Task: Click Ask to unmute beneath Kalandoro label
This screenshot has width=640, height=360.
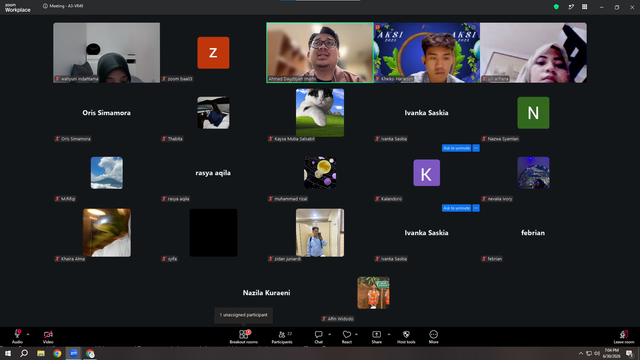Action: coord(456,208)
